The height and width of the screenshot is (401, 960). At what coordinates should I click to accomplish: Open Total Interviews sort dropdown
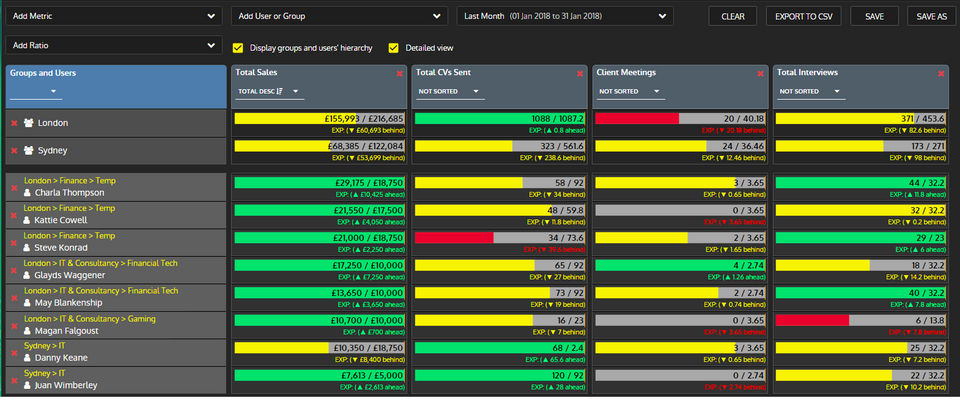(812, 92)
